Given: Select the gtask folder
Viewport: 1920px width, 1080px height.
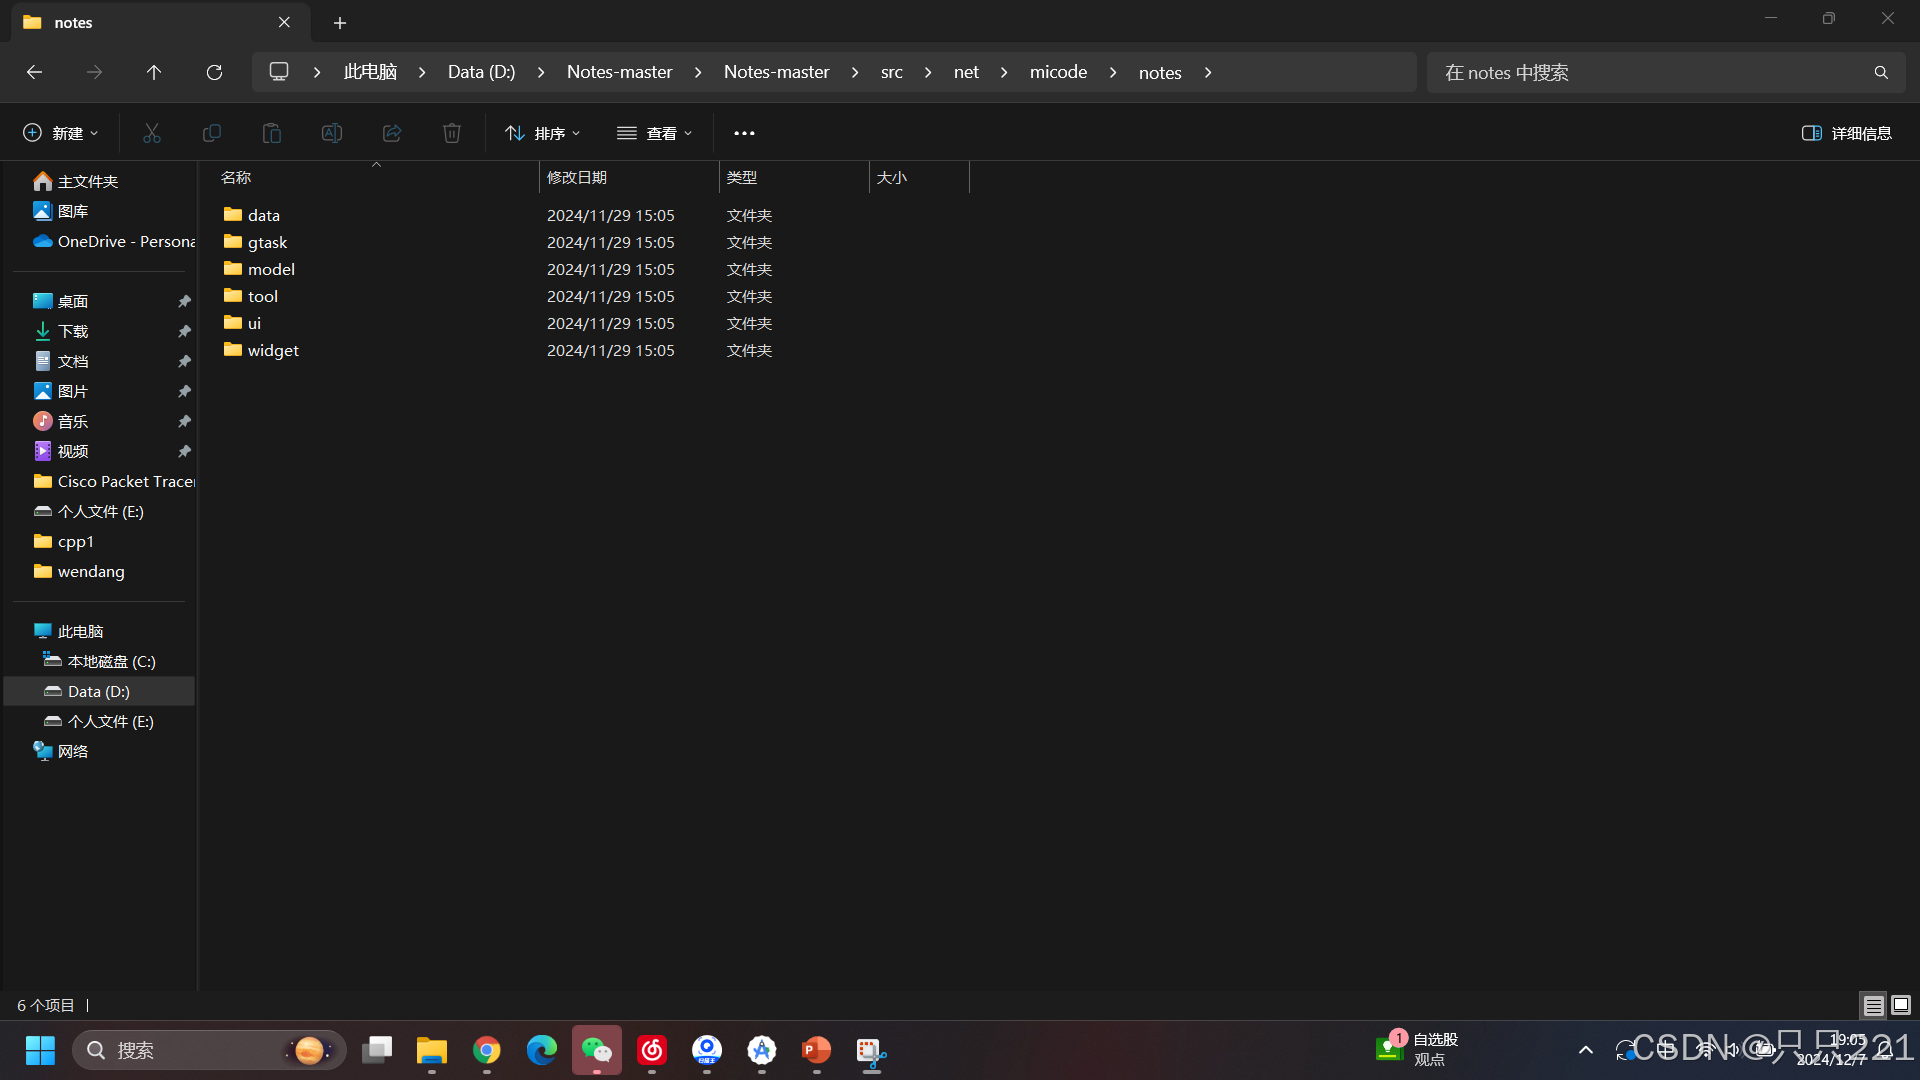Looking at the screenshot, I should click(267, 242).
